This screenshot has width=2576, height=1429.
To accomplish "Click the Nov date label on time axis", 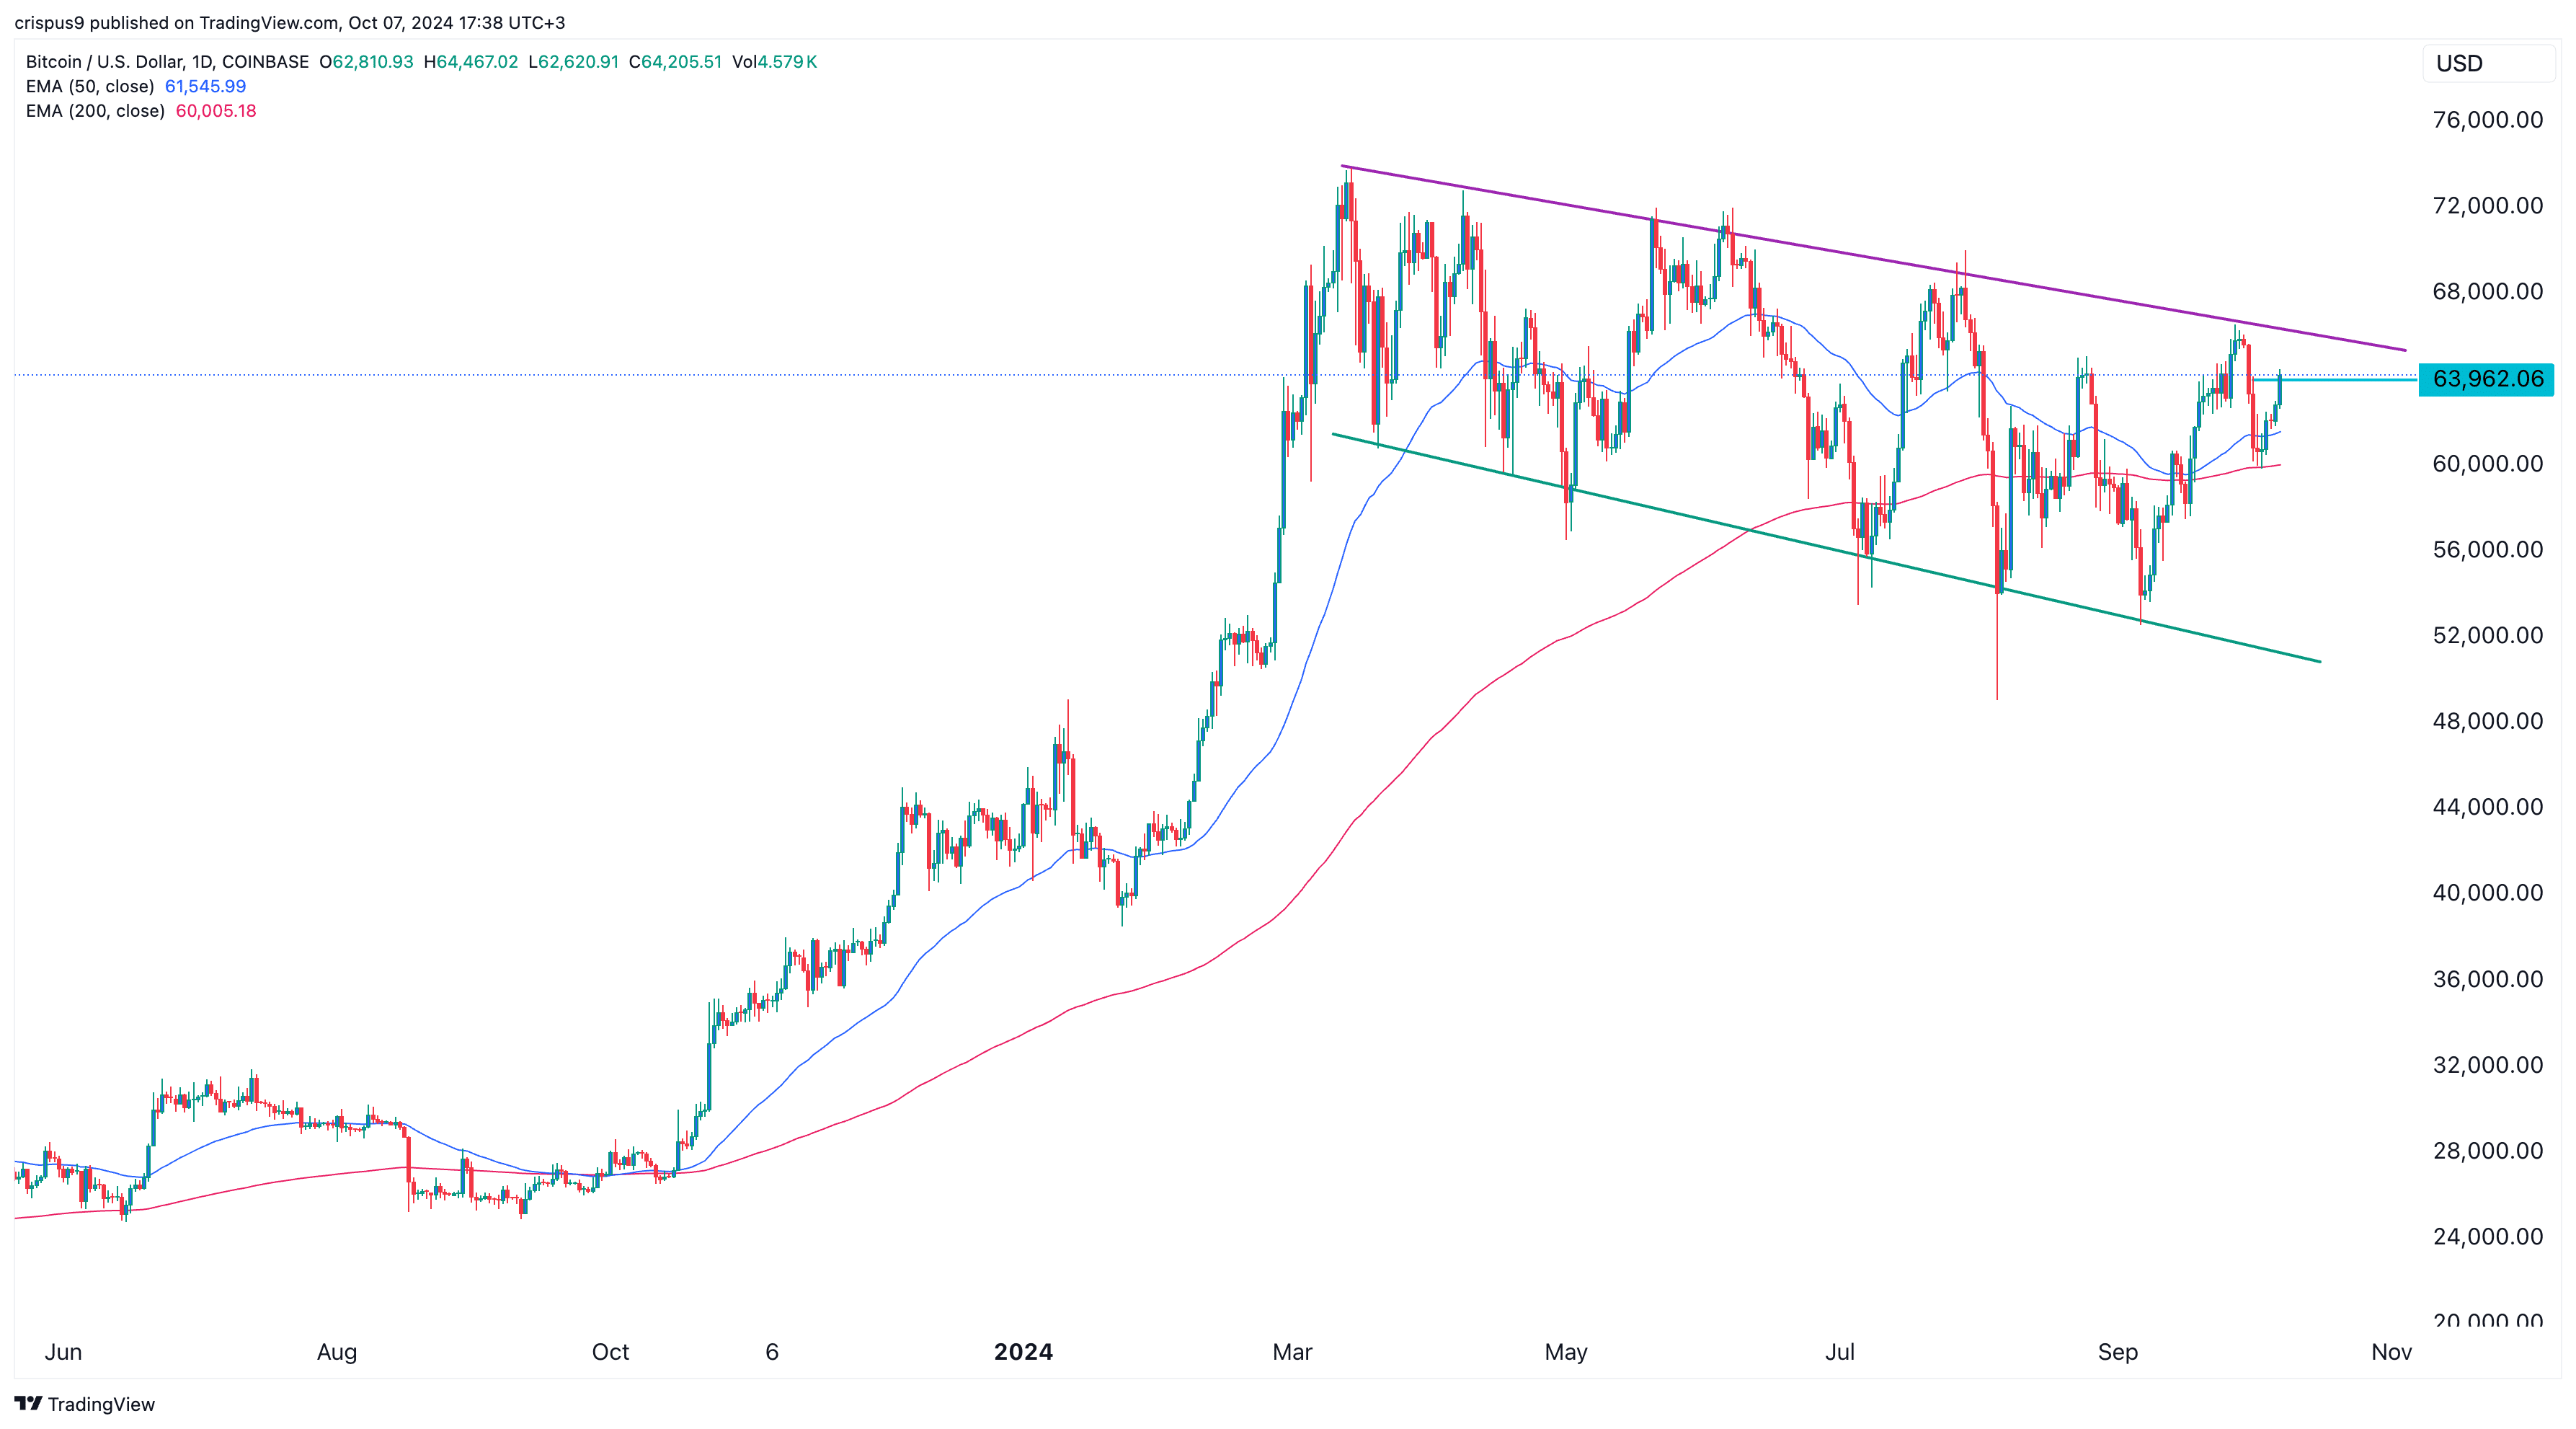I will (x=2391, y=1352).
